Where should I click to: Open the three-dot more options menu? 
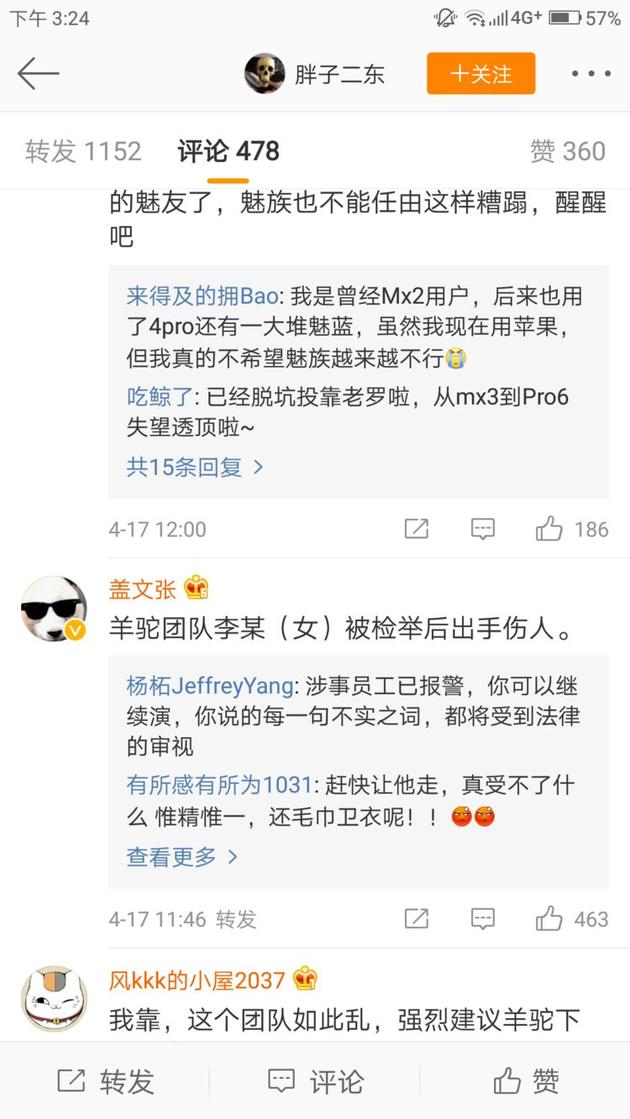pos(591,74)
